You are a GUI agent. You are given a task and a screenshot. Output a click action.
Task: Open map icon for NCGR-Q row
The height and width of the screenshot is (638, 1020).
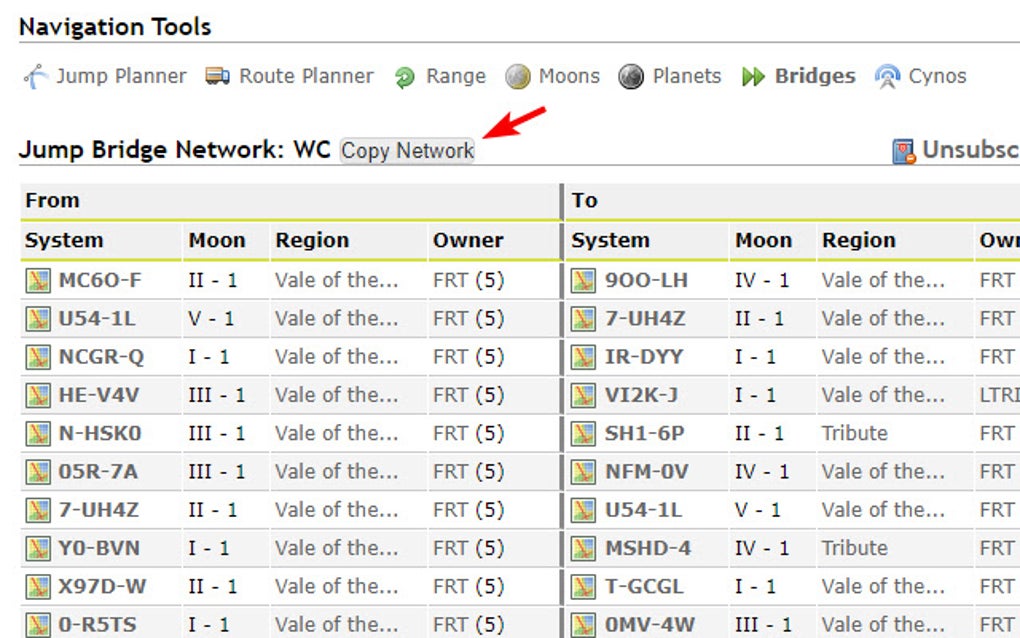click(38, 358)
